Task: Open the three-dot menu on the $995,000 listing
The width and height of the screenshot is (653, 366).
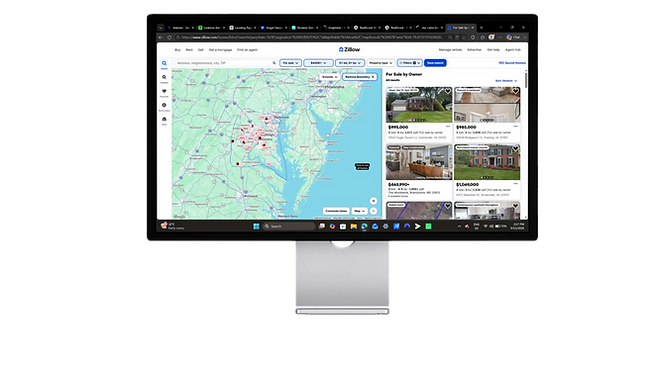Action: (448, 126)
